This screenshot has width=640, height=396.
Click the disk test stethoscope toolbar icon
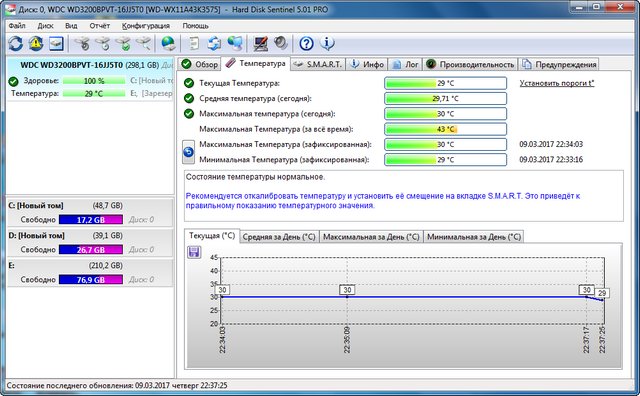(x=82, y=43)
